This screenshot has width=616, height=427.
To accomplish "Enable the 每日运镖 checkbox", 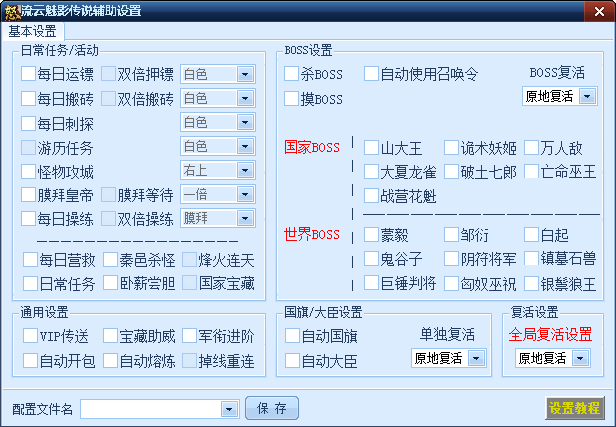I will [x=29, y=74].
